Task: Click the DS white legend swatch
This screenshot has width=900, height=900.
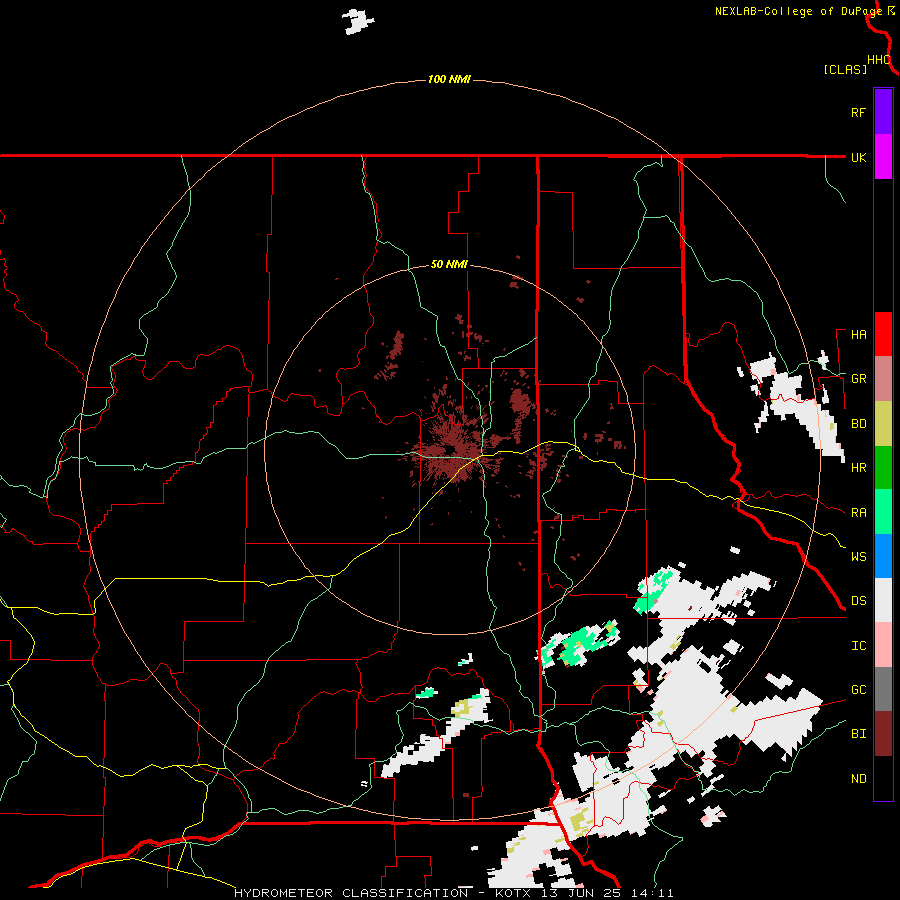Action: tap(883, 600)
